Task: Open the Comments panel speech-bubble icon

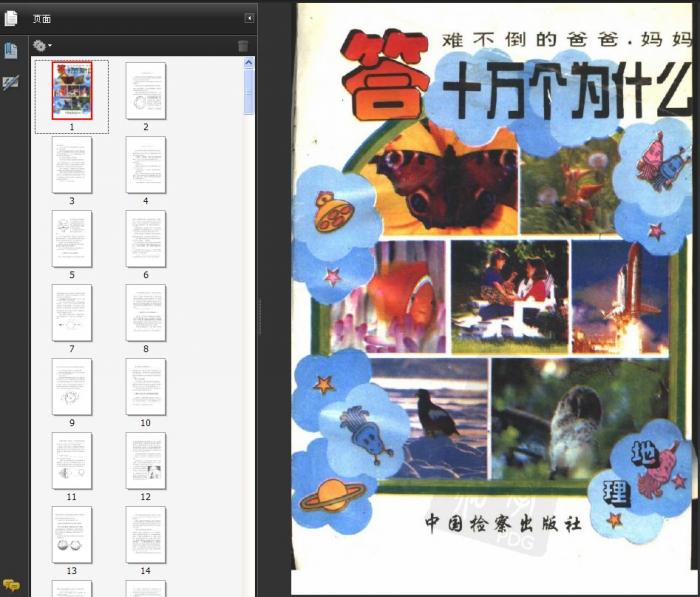Action: click(x=11, y=585)
